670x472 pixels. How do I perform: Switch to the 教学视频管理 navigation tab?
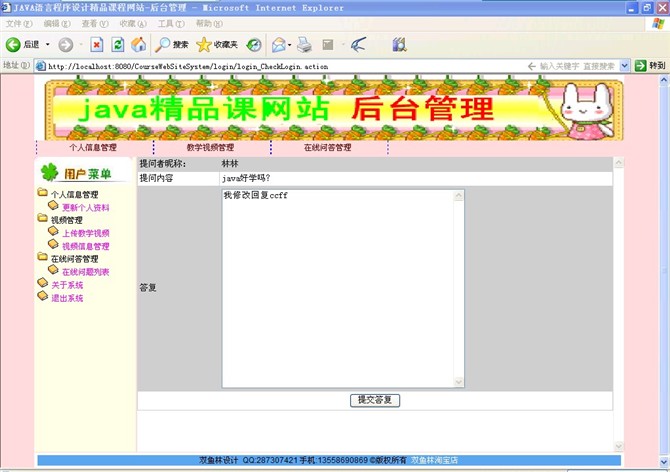click(211, 147)
